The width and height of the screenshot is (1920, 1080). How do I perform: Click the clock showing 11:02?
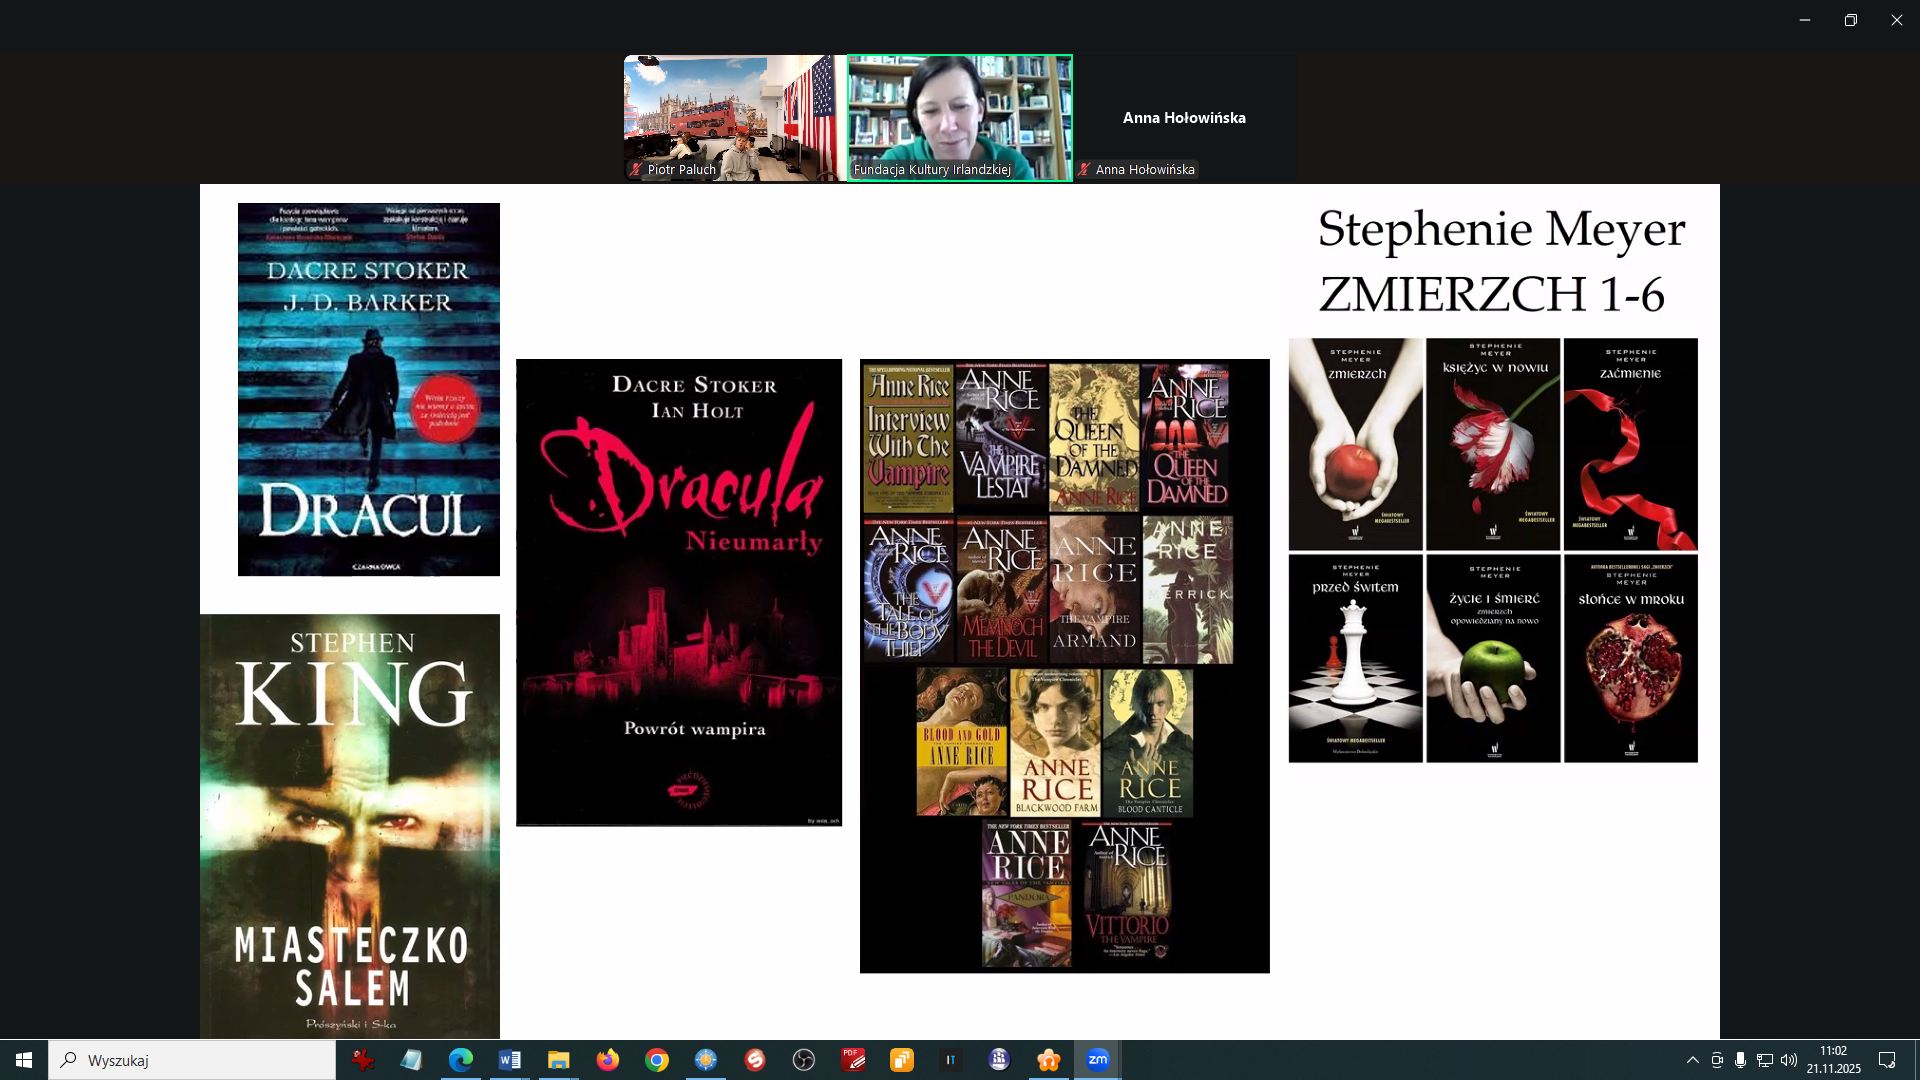point(1833,1060)
